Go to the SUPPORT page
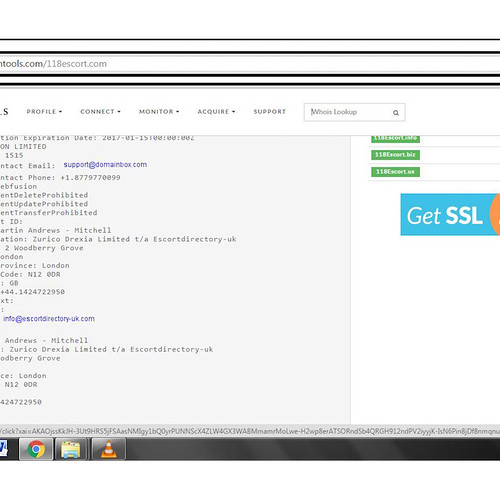Viewport: 500px width, 500px height. [269, 112]
